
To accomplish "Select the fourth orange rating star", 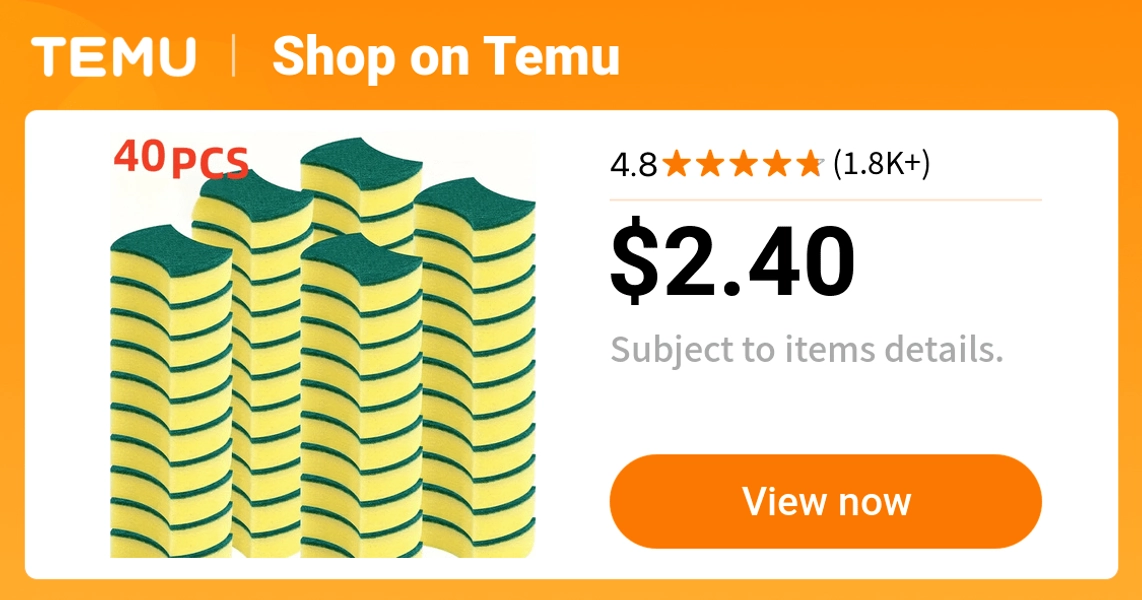I will pyautogui.click(x=777, y=164).
